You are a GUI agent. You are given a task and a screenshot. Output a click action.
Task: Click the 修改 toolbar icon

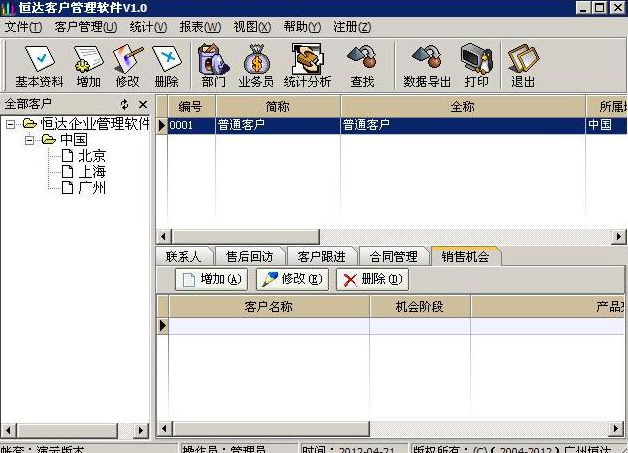[128, 66]
